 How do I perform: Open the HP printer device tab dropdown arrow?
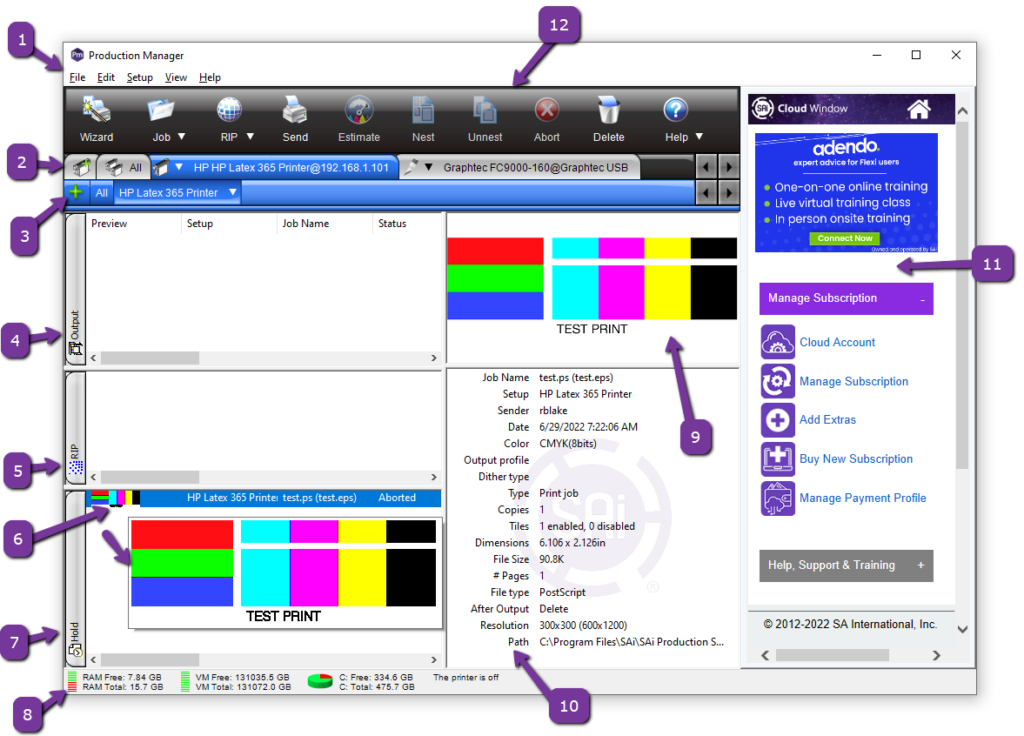[x=178, y=167]
